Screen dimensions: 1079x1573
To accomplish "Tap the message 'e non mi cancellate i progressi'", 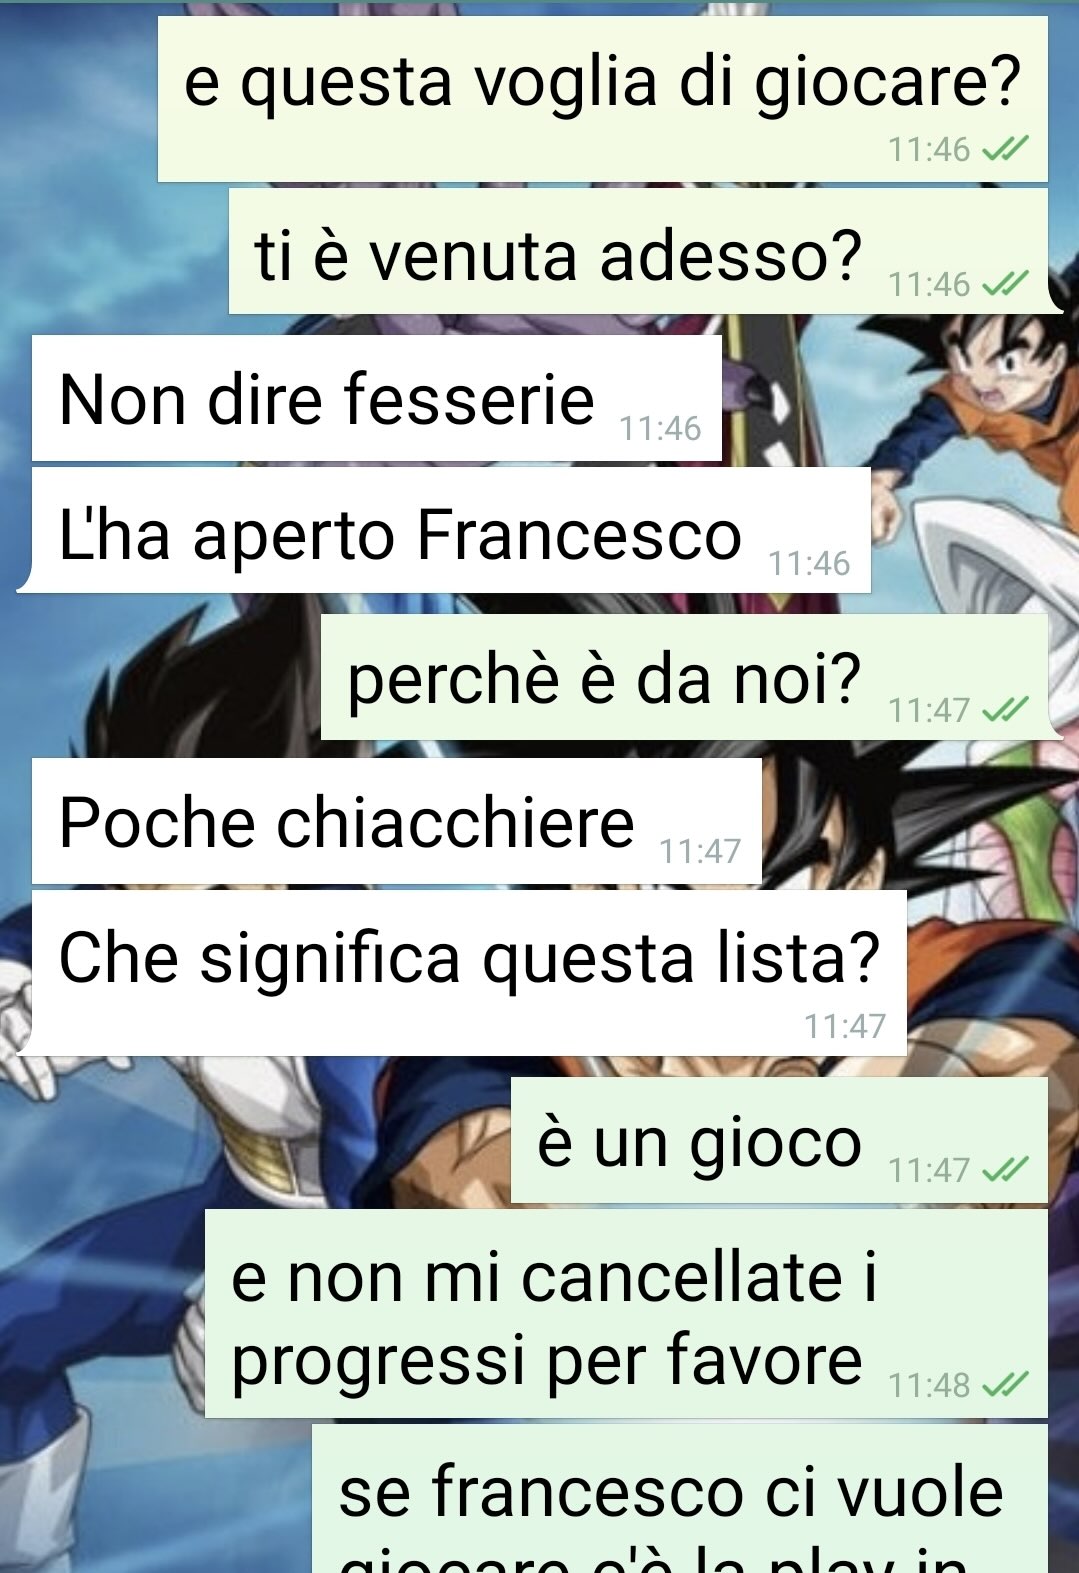I will (626, 1314).
